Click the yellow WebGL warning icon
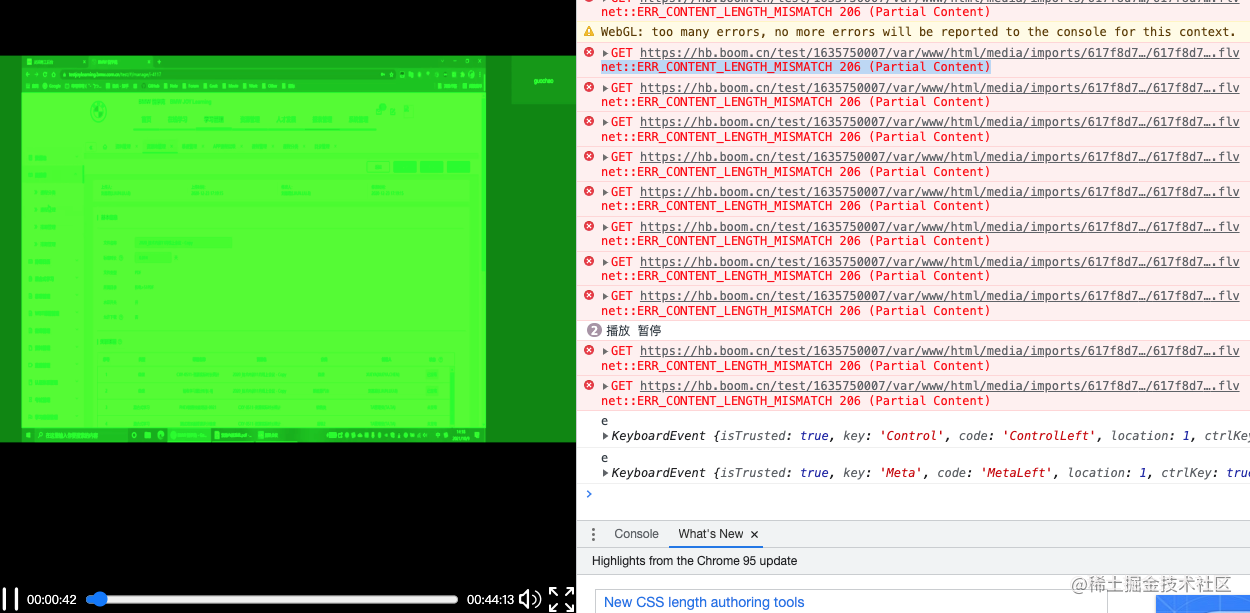The width and height of the screenshot is (1250, 613). coord(589,32)
